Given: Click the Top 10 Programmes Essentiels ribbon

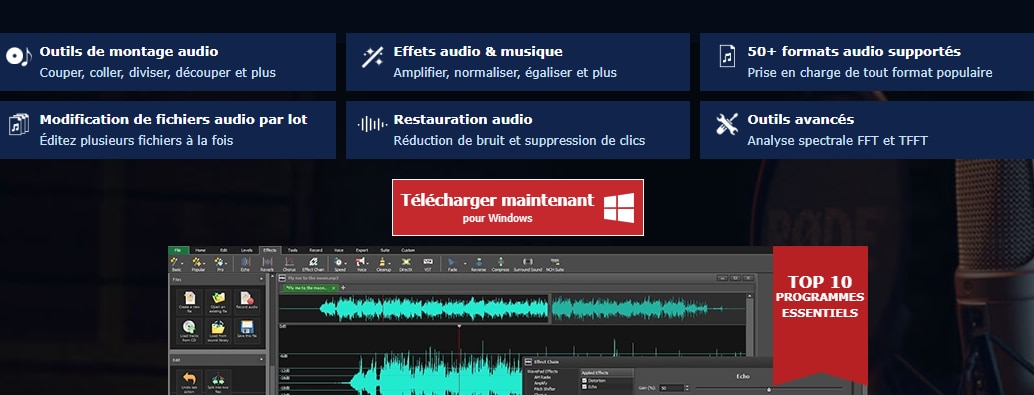Looking at the screenshot, I should tap(820, 315).
